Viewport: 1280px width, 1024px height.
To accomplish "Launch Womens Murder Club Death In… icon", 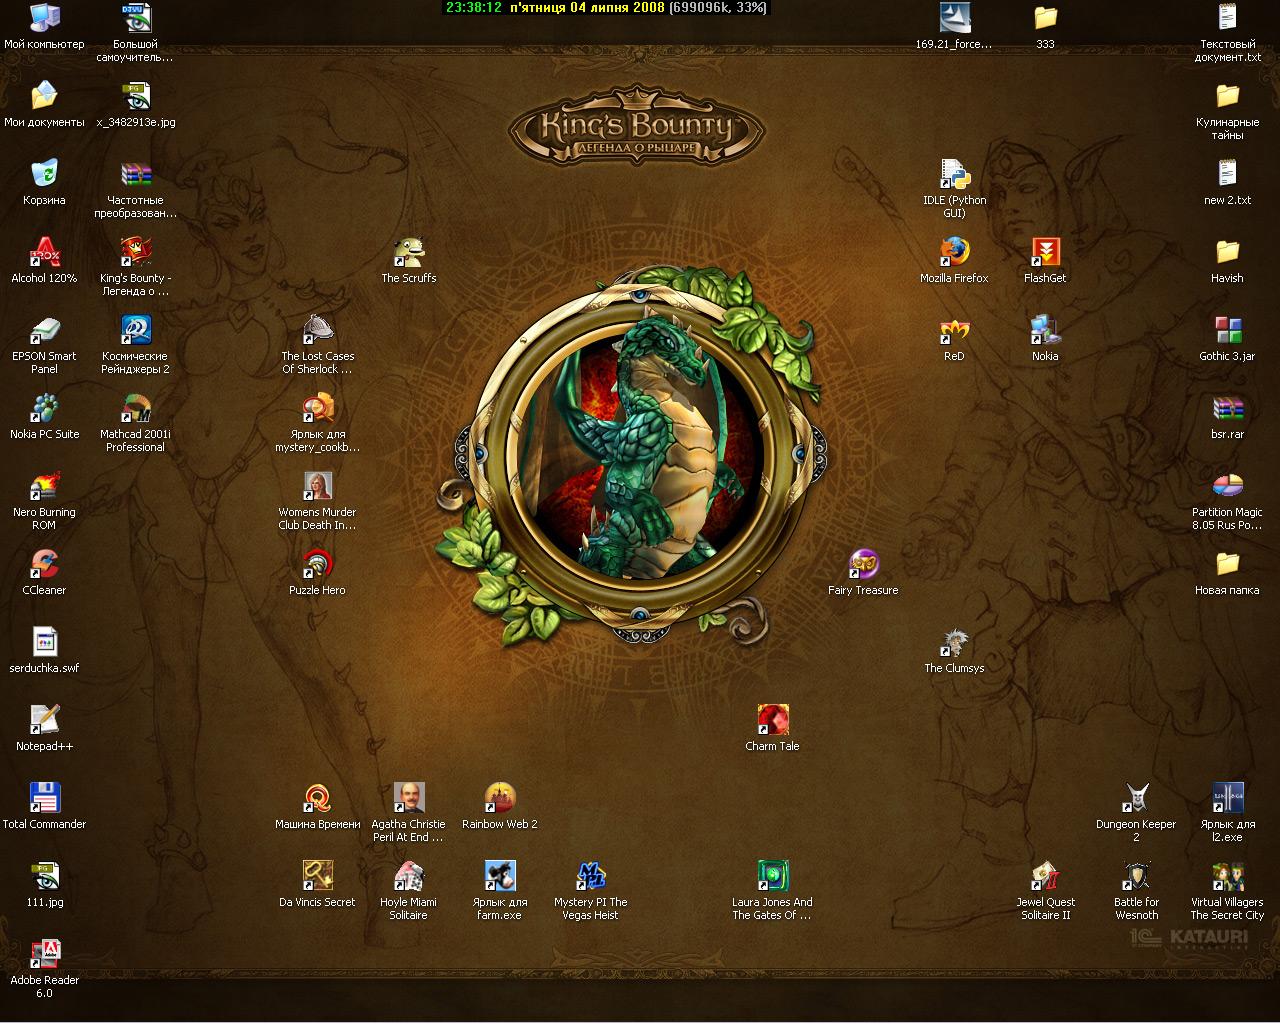I will pyautogui.click(x=317, y=485).
